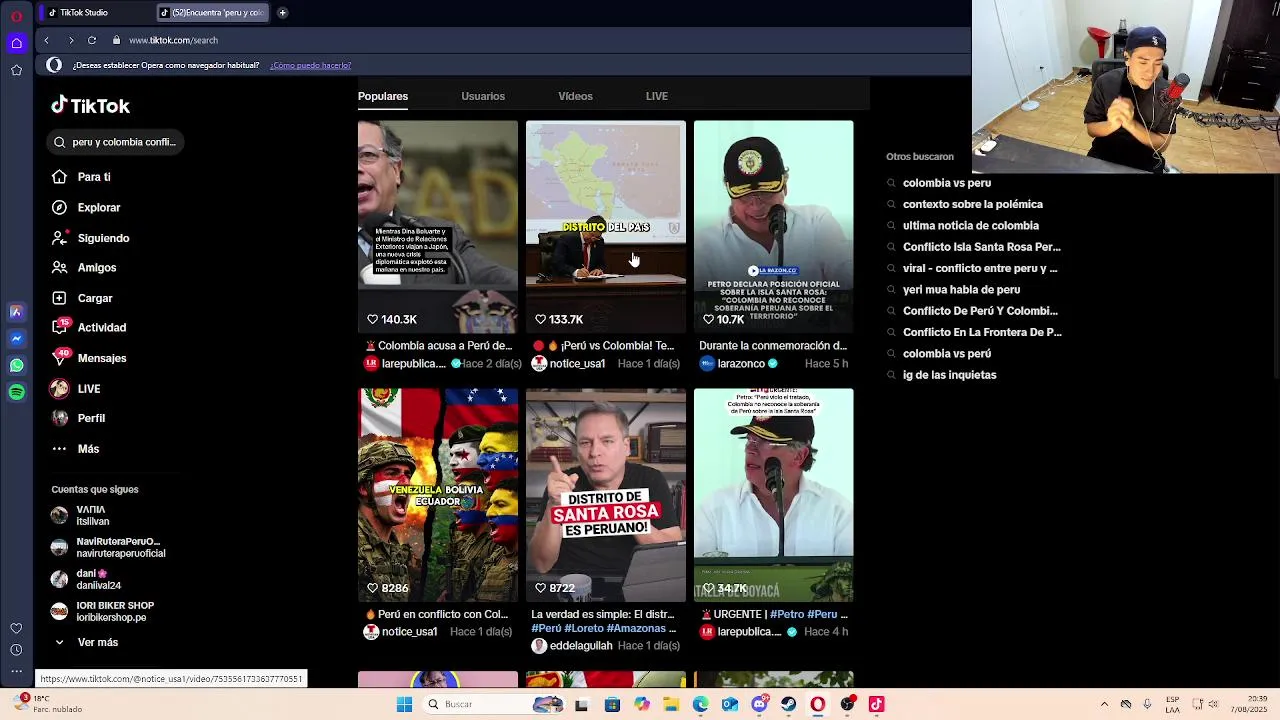Switch to the Videos tab
This screenshot has height=720, width=1280.
575,96
